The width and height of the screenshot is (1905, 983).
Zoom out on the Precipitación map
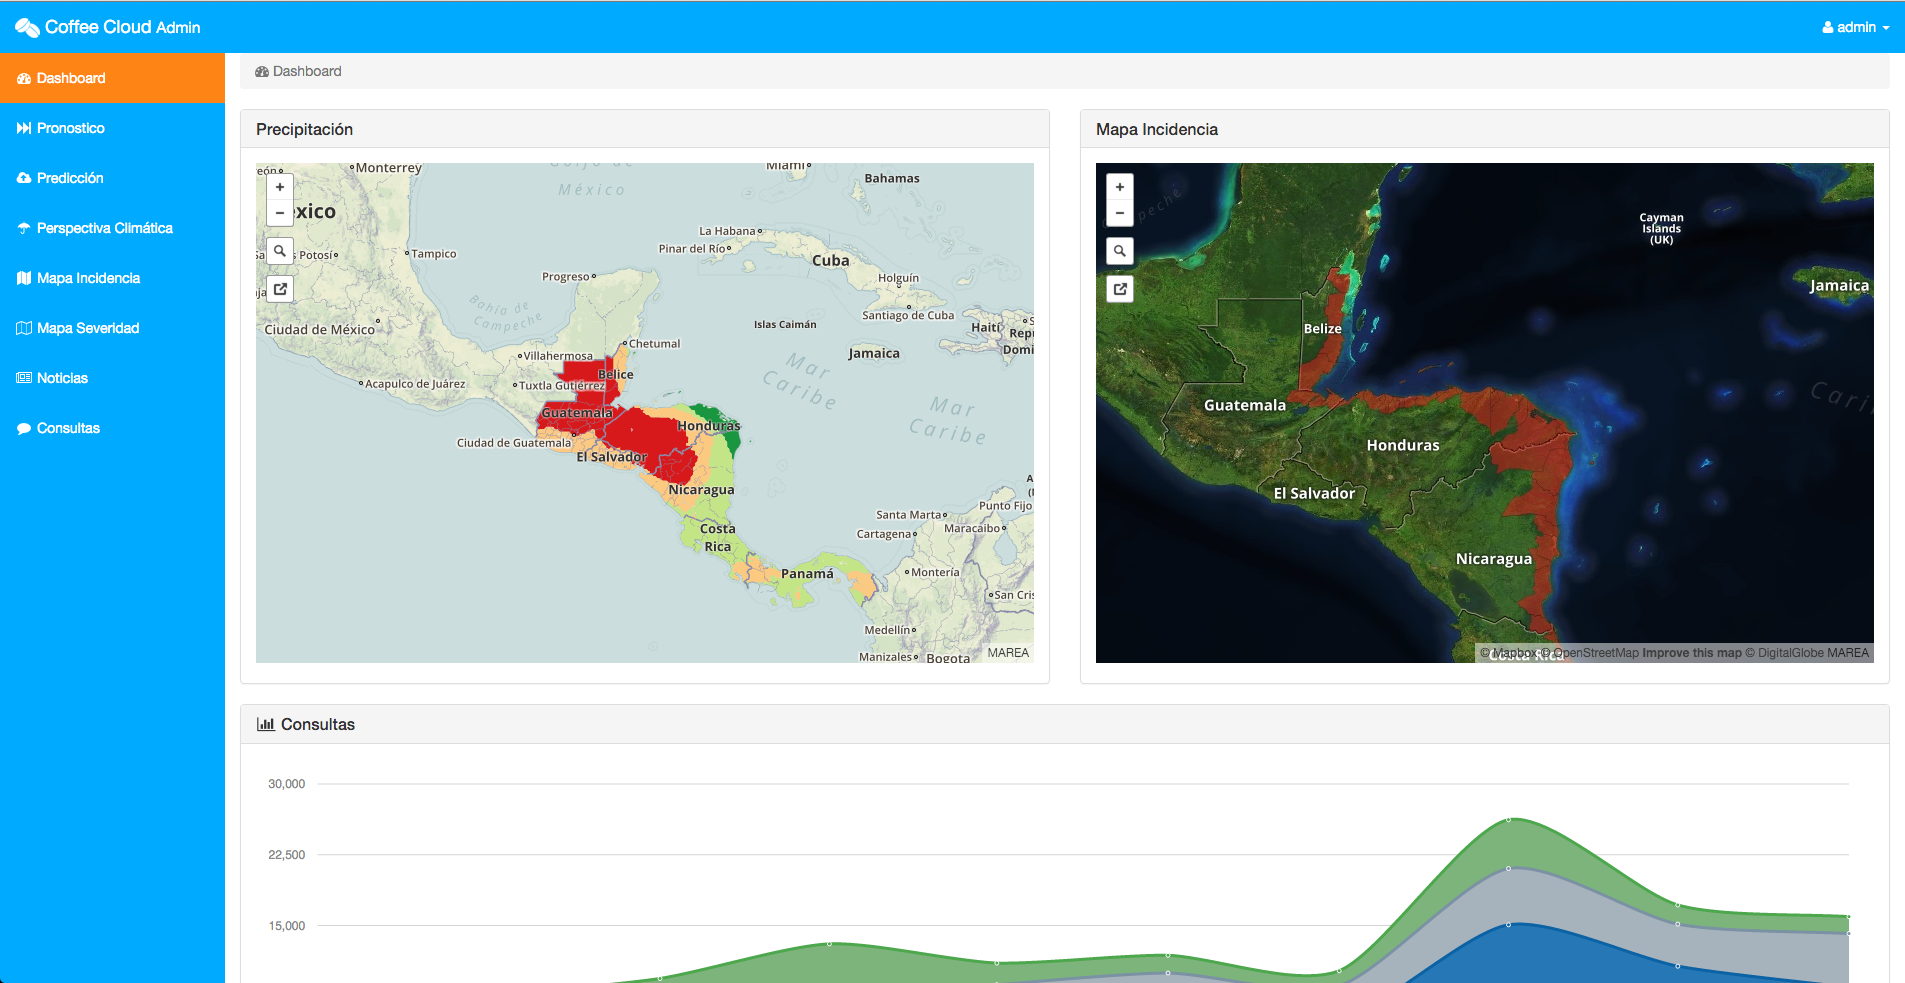(x=280, y=213)
